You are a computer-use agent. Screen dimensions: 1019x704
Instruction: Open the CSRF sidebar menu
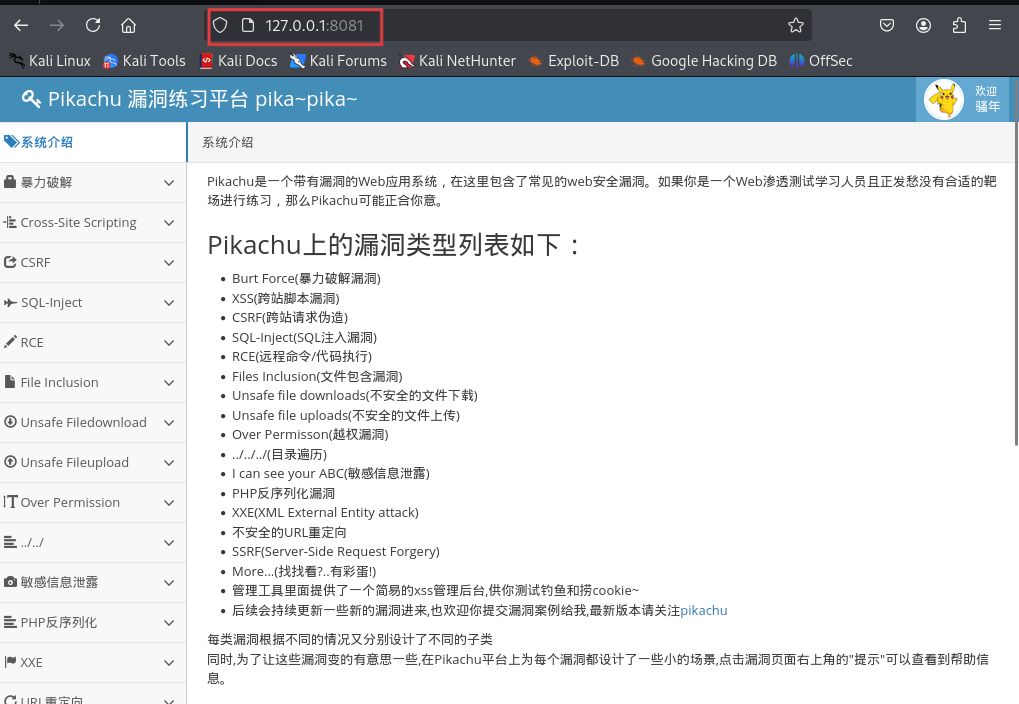click(x=93, y=263)
